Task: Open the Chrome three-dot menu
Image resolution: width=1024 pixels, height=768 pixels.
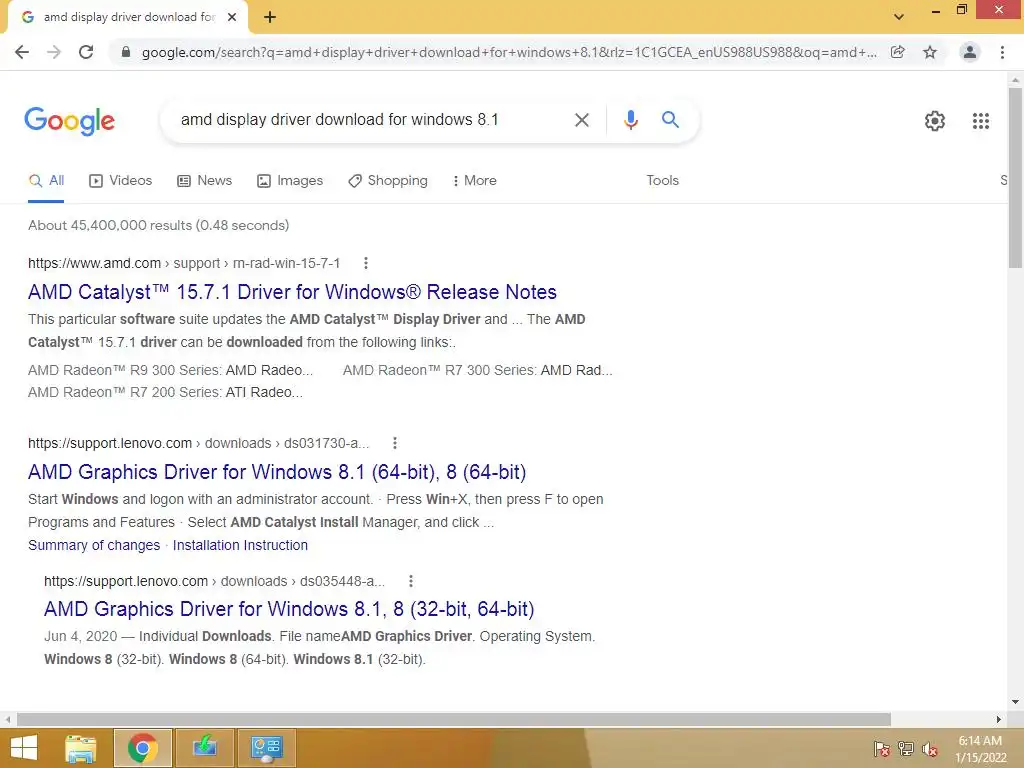Action: pos(1002,52)
